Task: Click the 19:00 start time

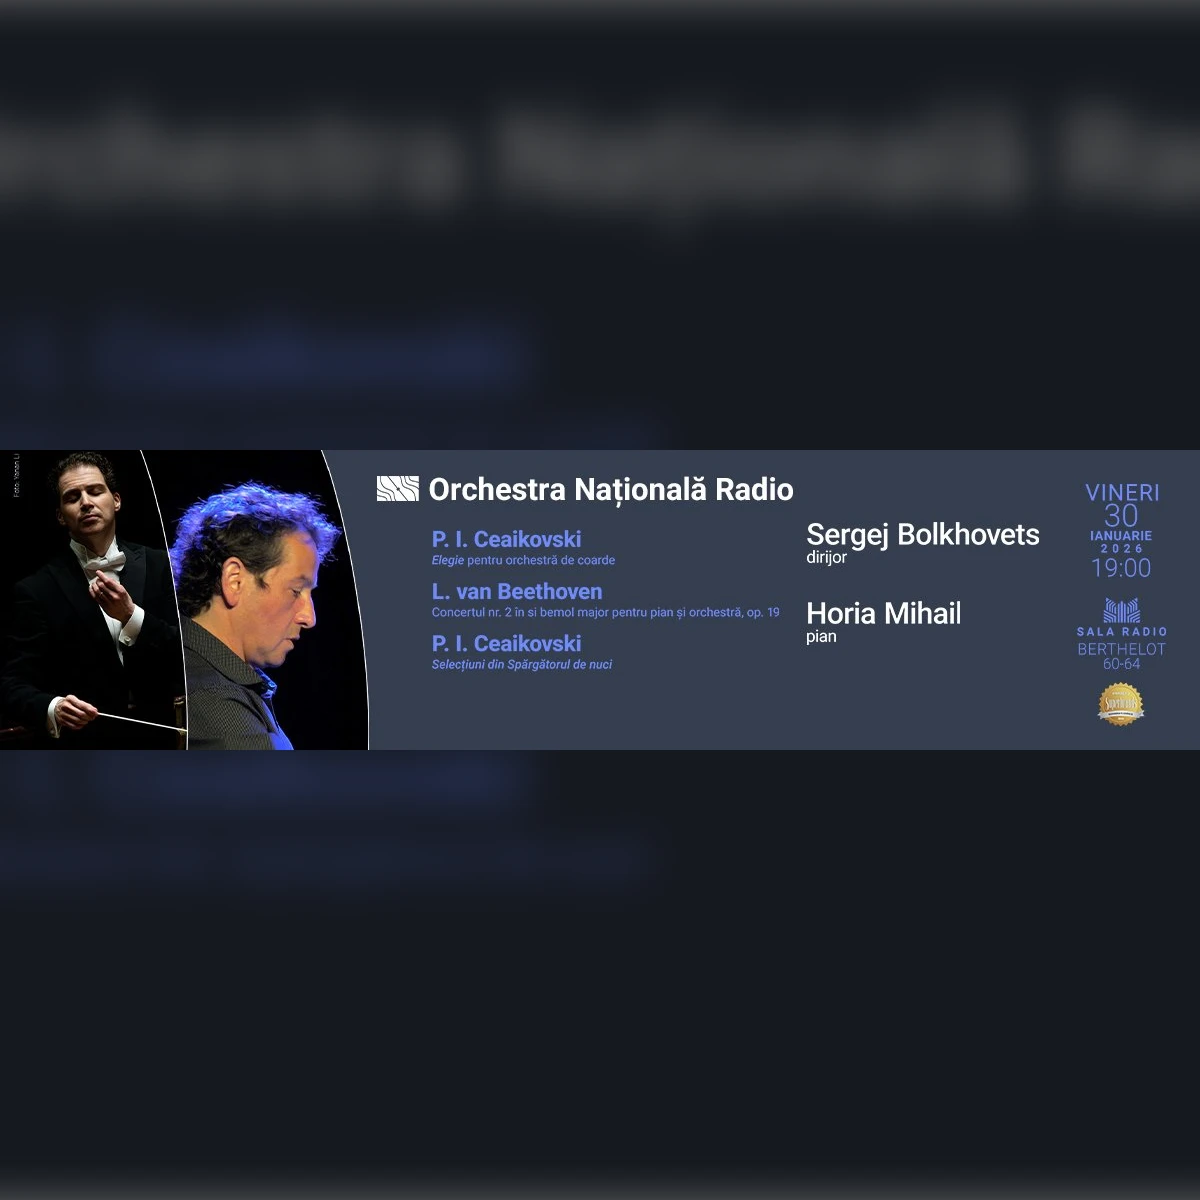Action: click(x=1121, y=568)
